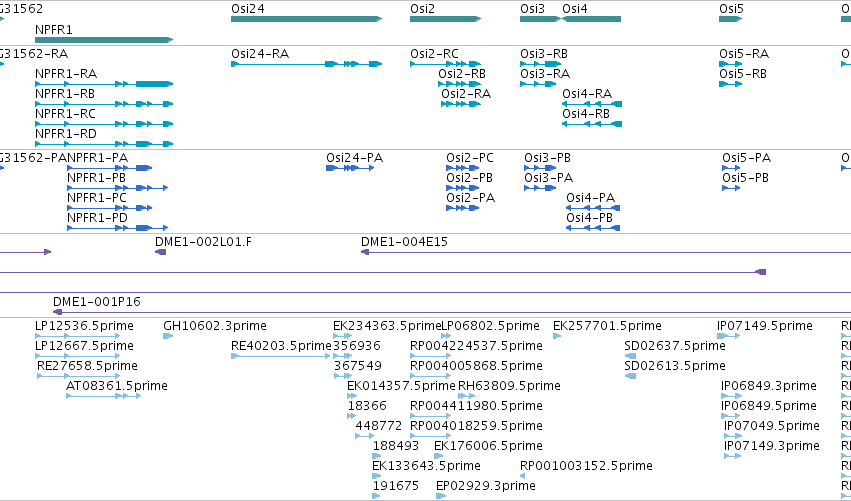Screen dimensions: 851x501
Task: Select EST EP02929.3prime
Action: tap(441, 496)
